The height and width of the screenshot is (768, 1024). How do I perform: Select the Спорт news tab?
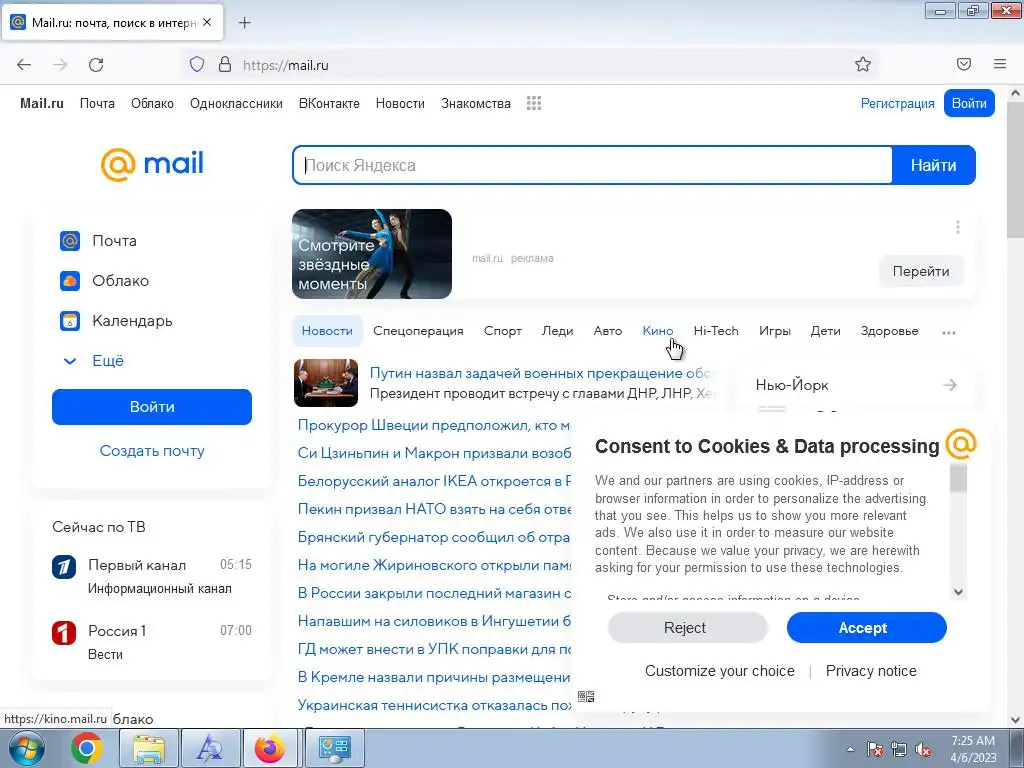coord(503,331)
